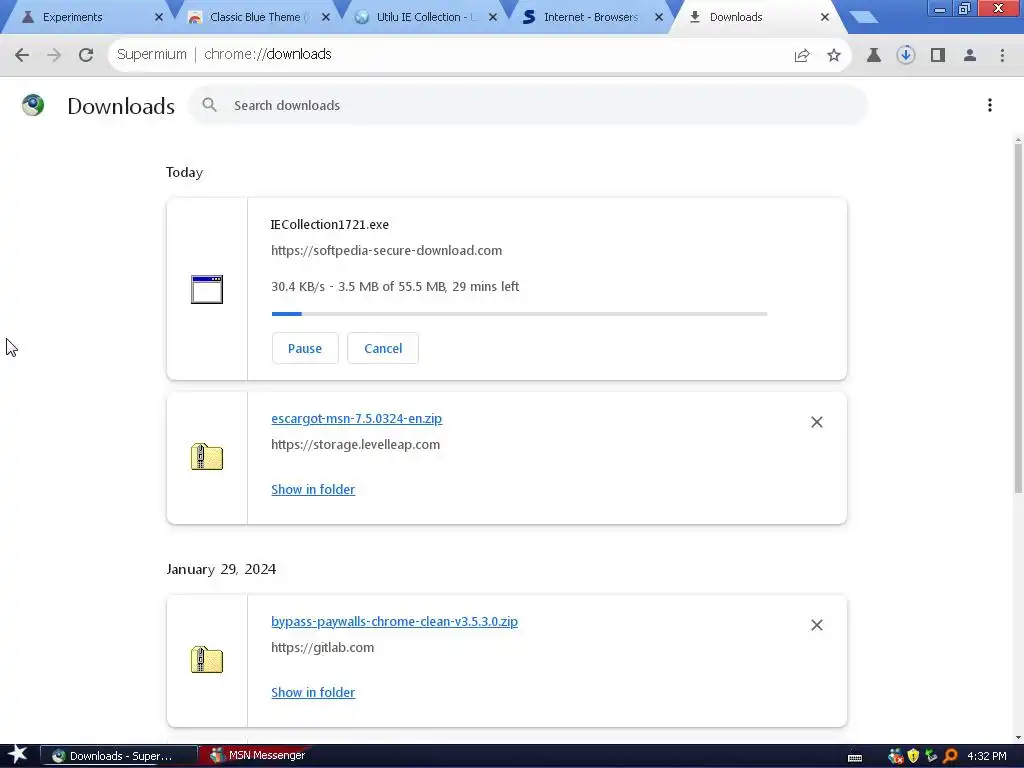Click the page vertical scrollbar thumb
1024x768 pixels.
tap(1018, 318)
